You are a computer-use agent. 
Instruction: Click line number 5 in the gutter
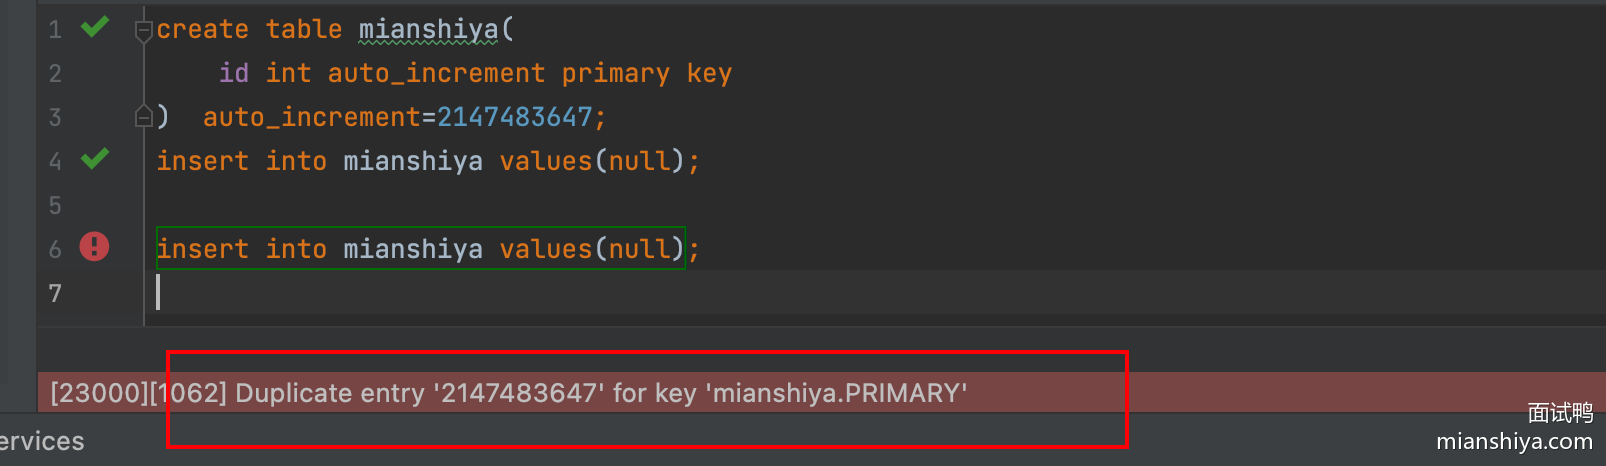coord(55,205)
